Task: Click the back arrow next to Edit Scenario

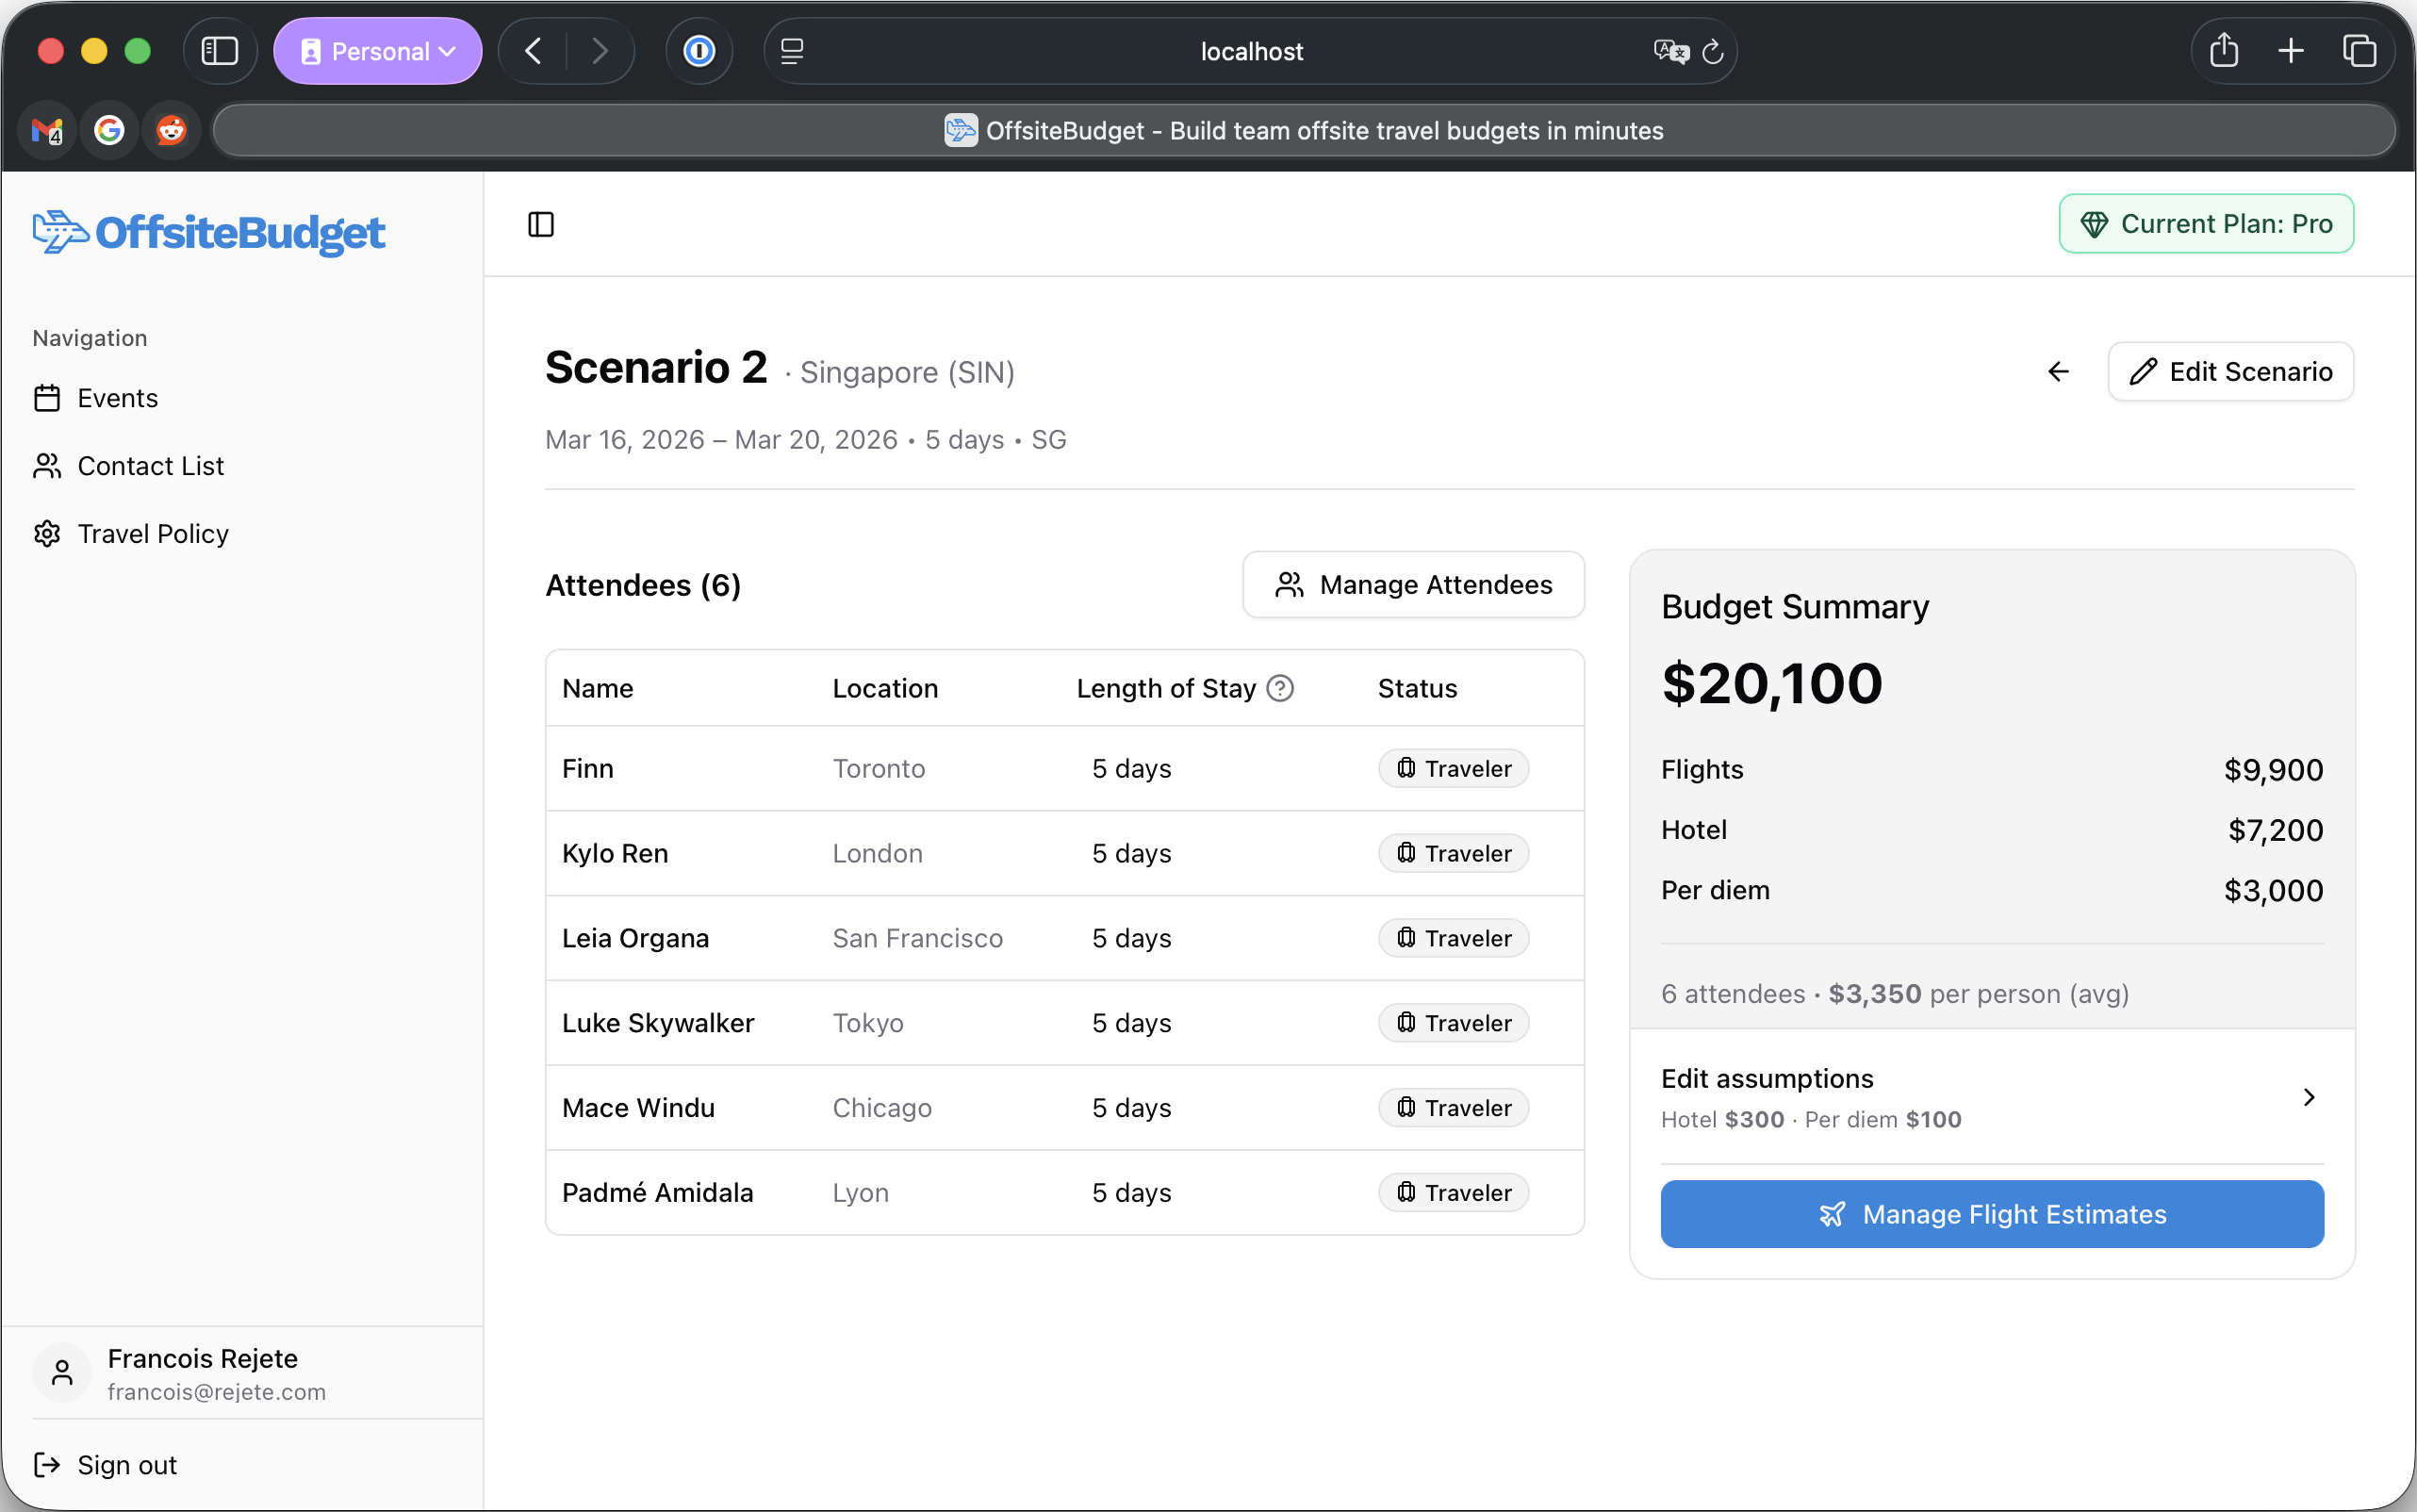Action: tap(2058, 371)
